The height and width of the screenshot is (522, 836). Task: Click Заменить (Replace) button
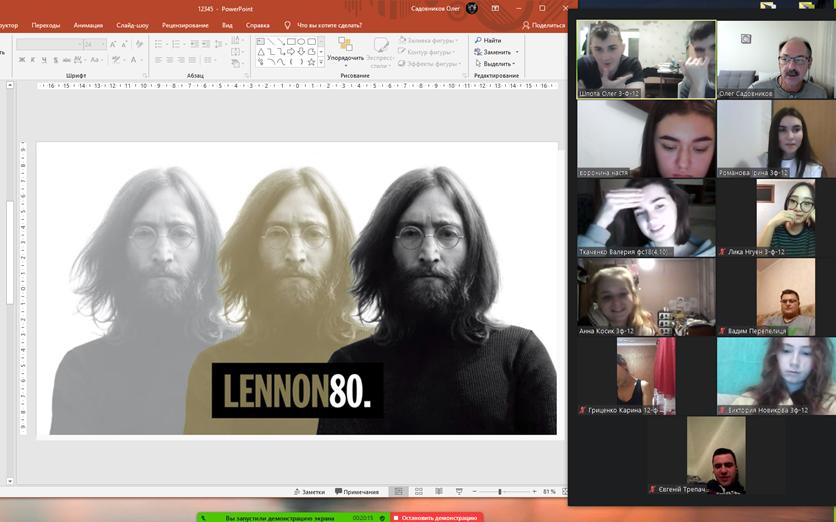point(496,52)
